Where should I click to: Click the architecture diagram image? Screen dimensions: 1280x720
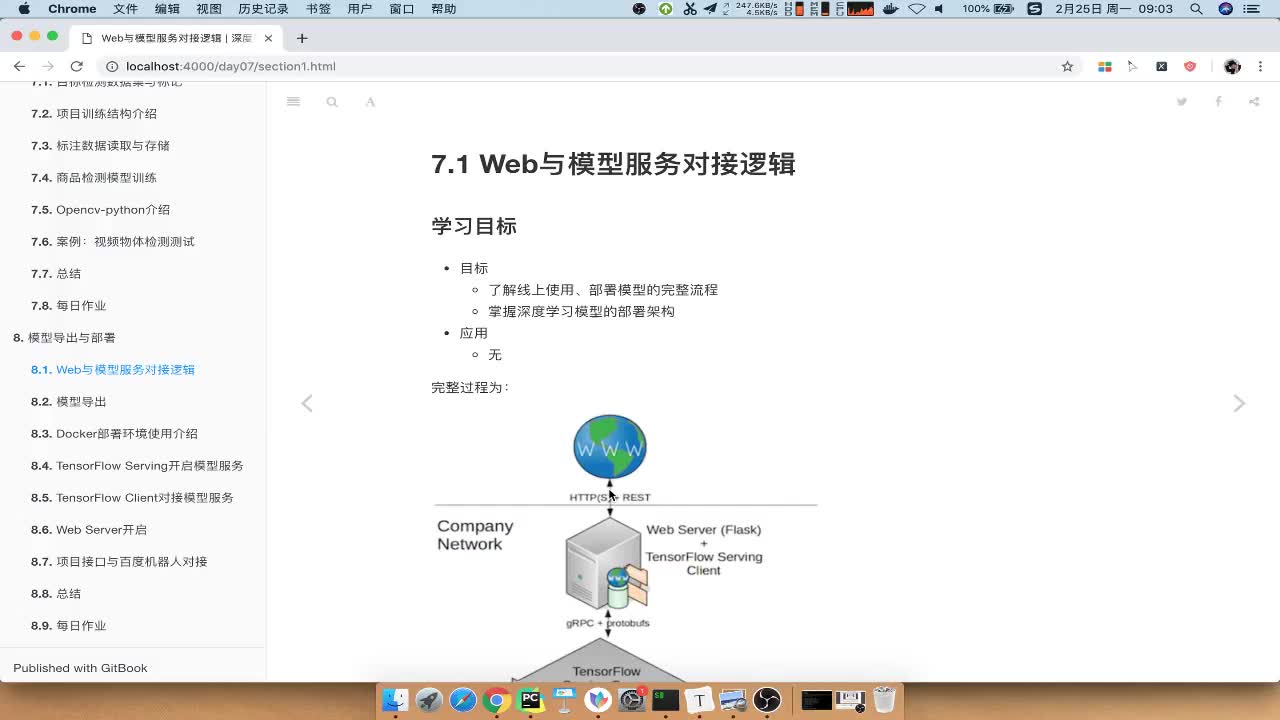tap(625, 545)
